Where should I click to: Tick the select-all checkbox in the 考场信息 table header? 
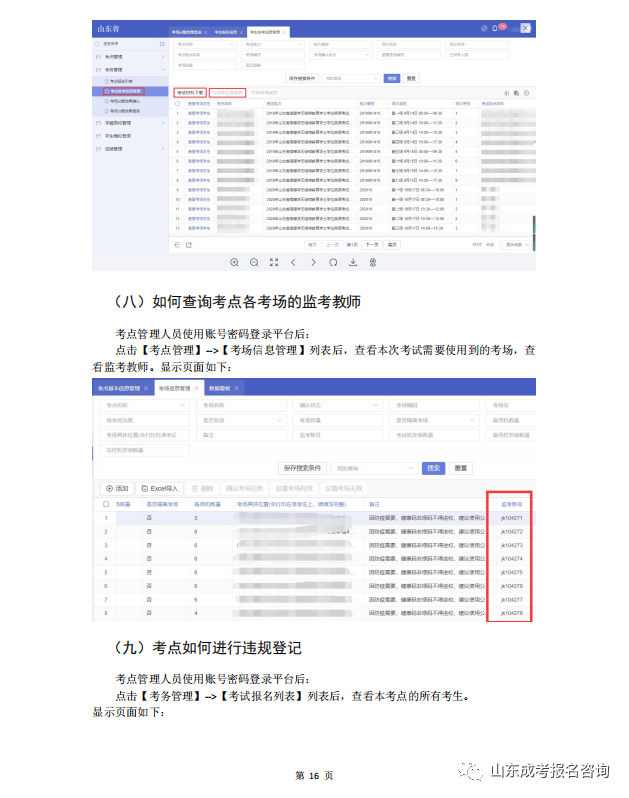(x=106, y=504)
